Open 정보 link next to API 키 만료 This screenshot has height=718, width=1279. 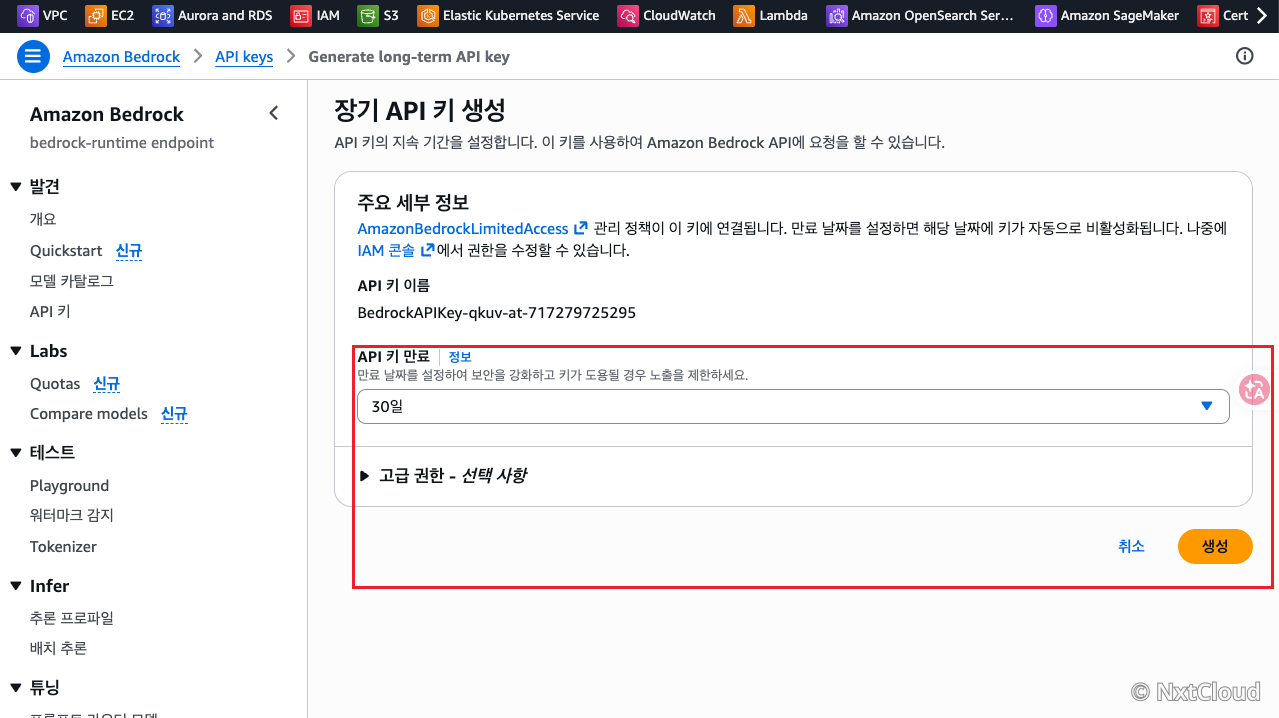pos(460,357)
